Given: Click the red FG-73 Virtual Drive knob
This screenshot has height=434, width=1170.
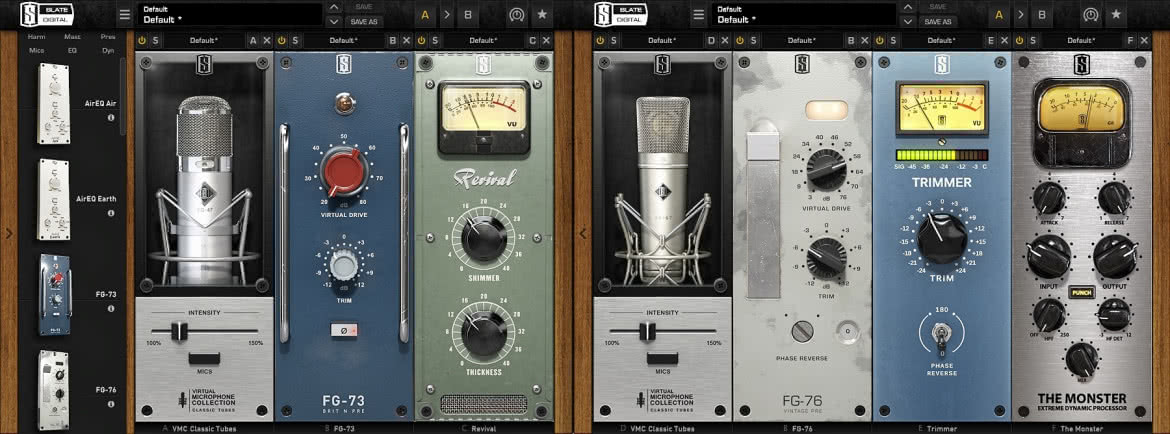Looking at the screenshot, I should tap(344, 172).
